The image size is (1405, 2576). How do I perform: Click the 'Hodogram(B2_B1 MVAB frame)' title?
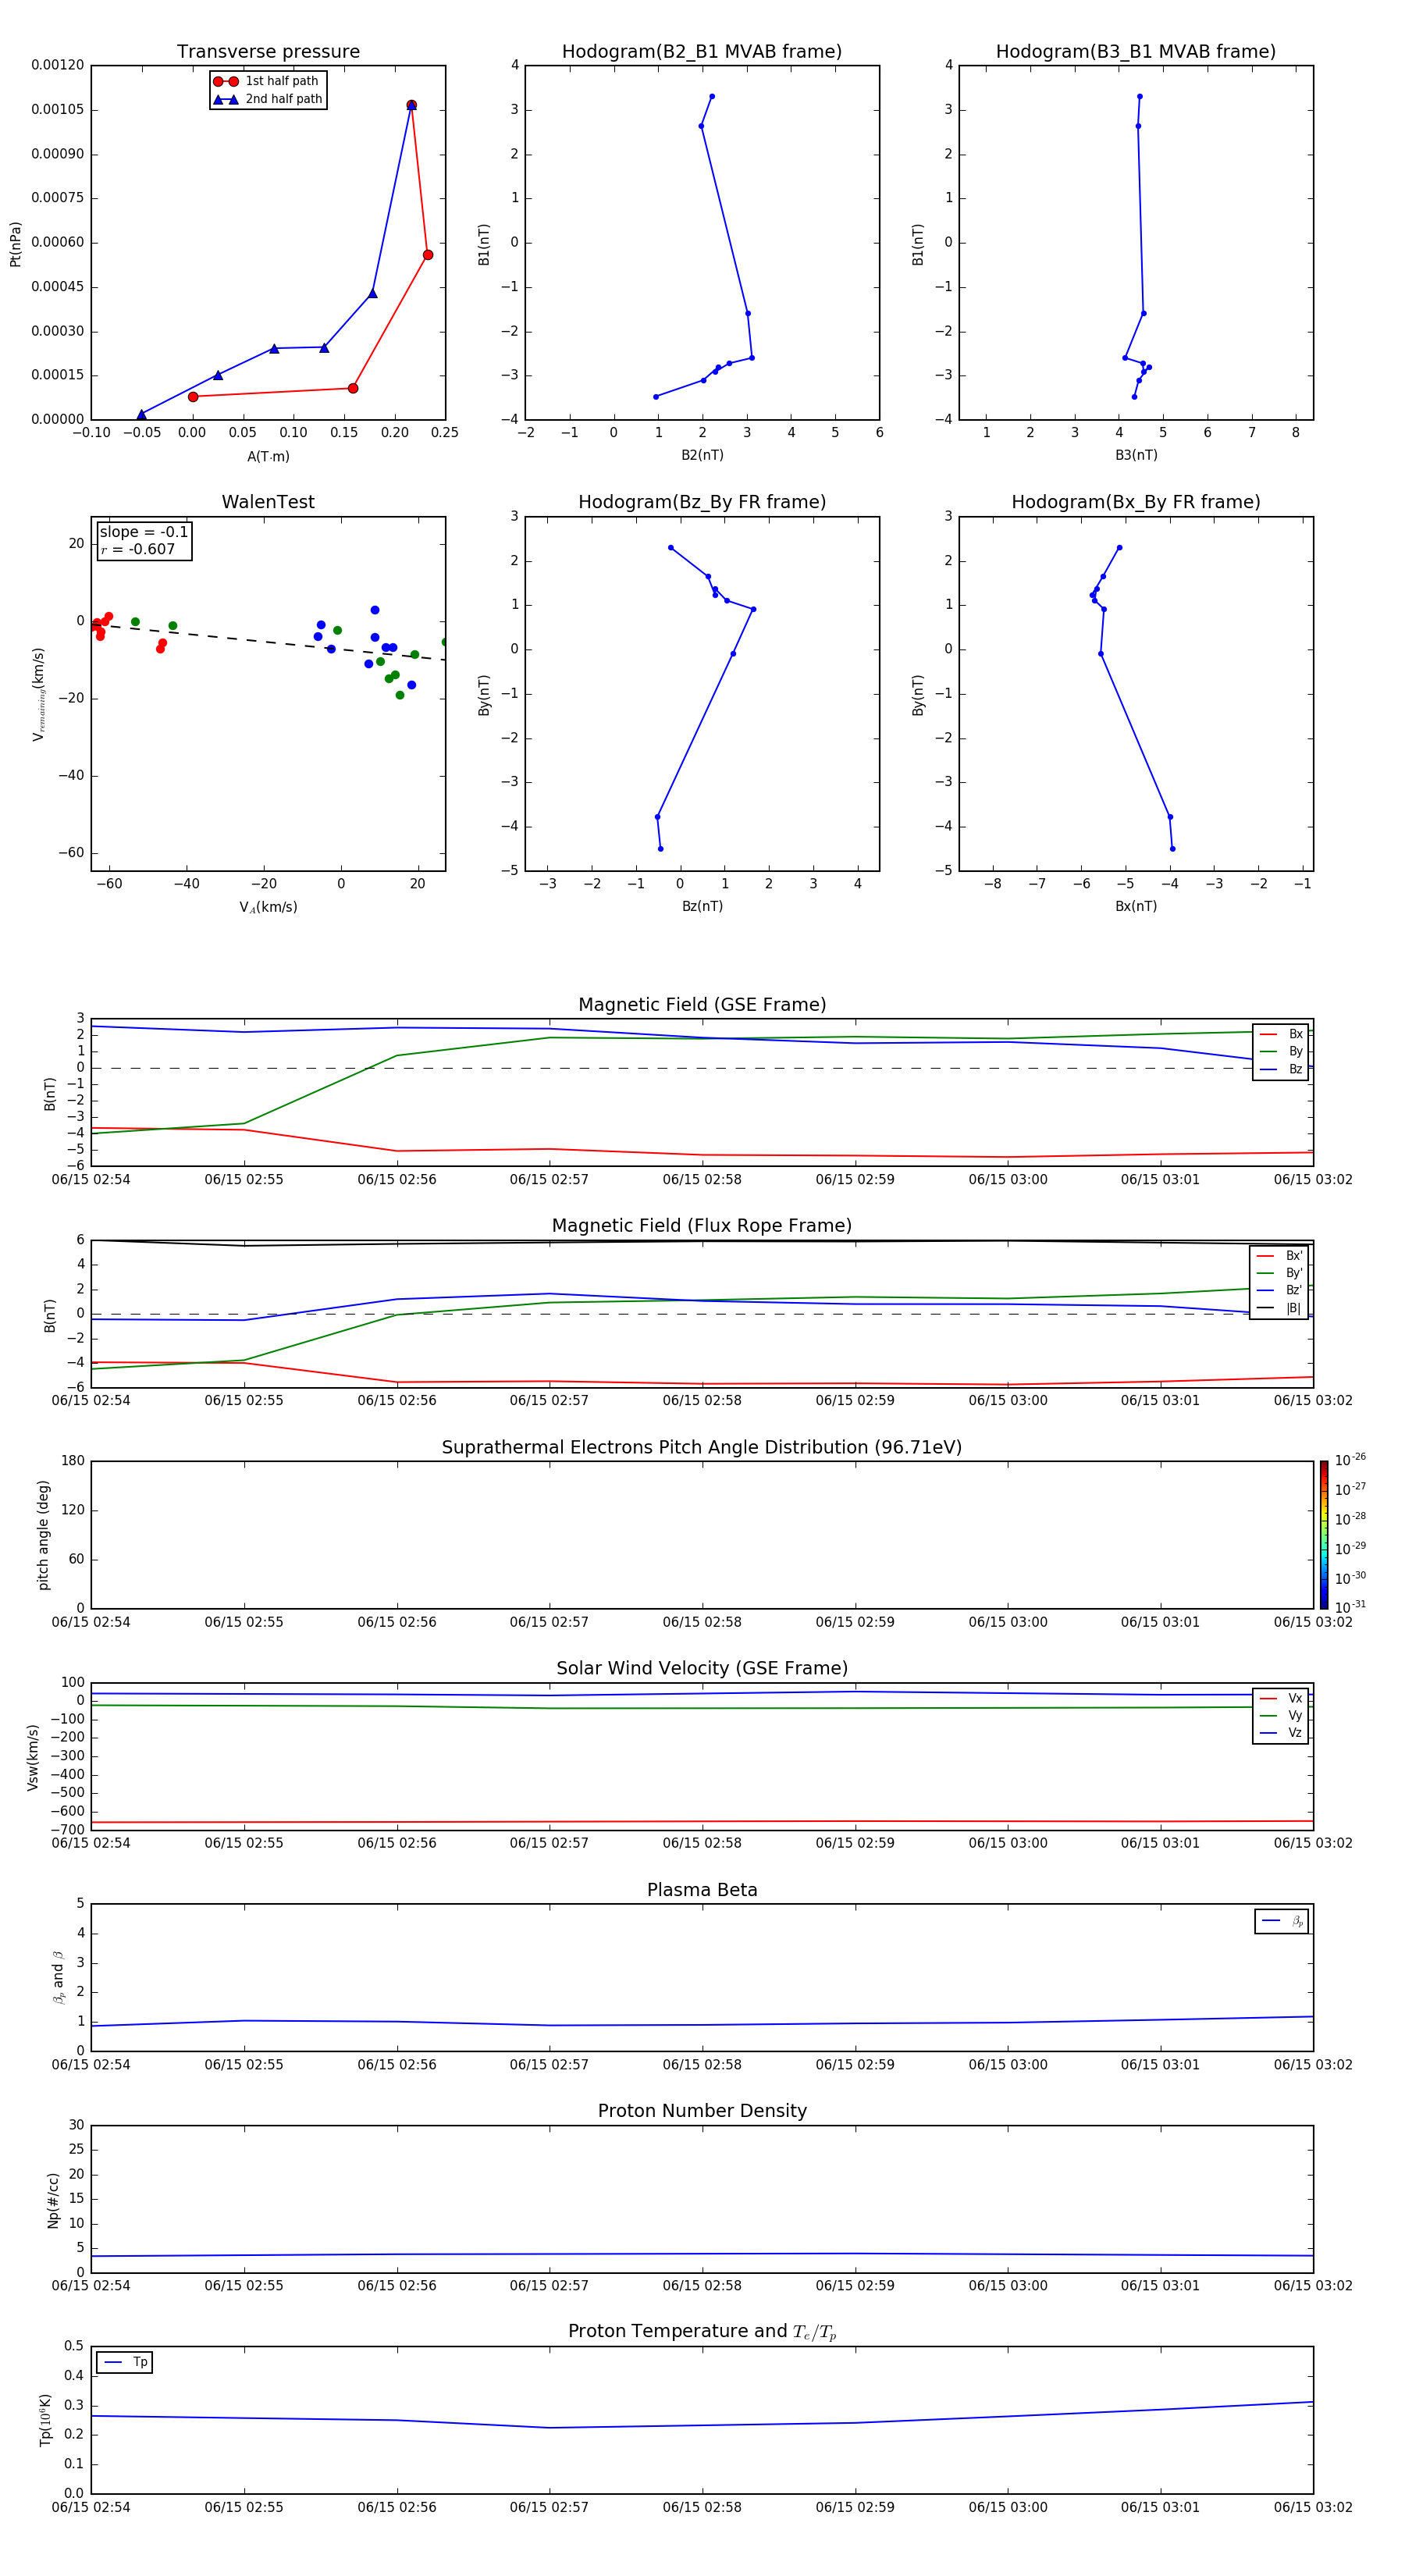pos(702,52)
